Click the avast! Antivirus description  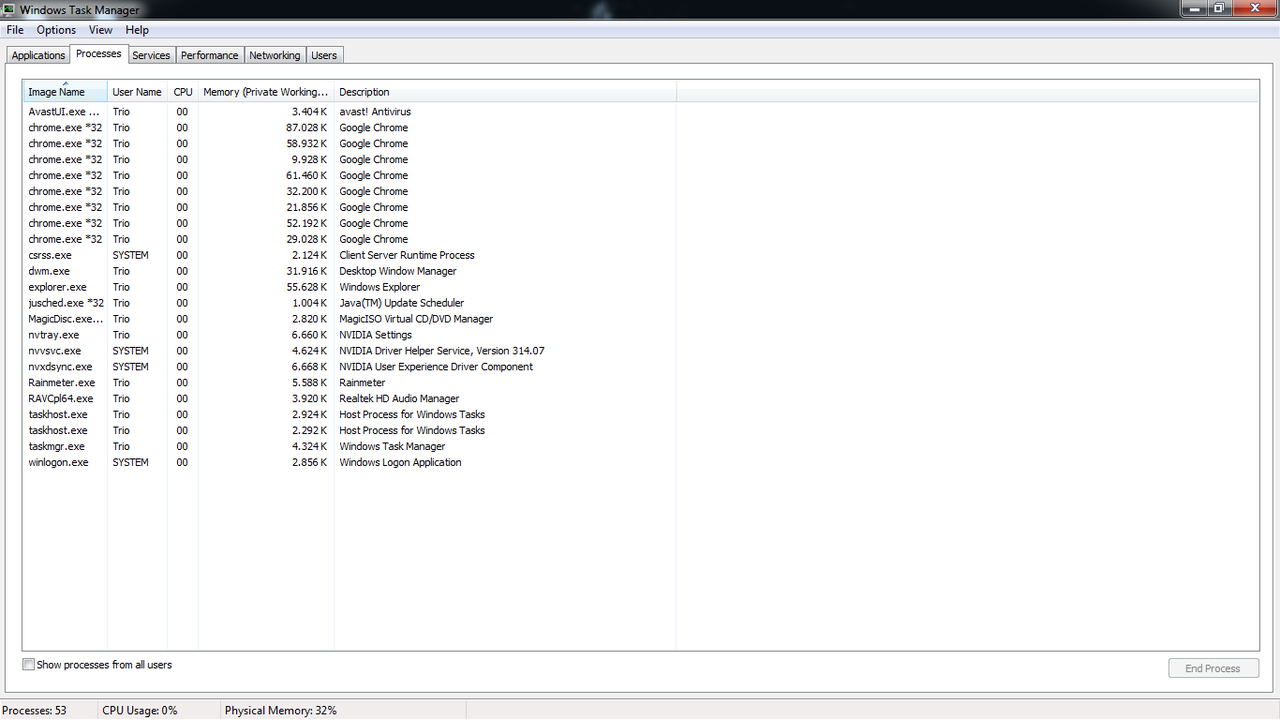(x=375, y=112)
